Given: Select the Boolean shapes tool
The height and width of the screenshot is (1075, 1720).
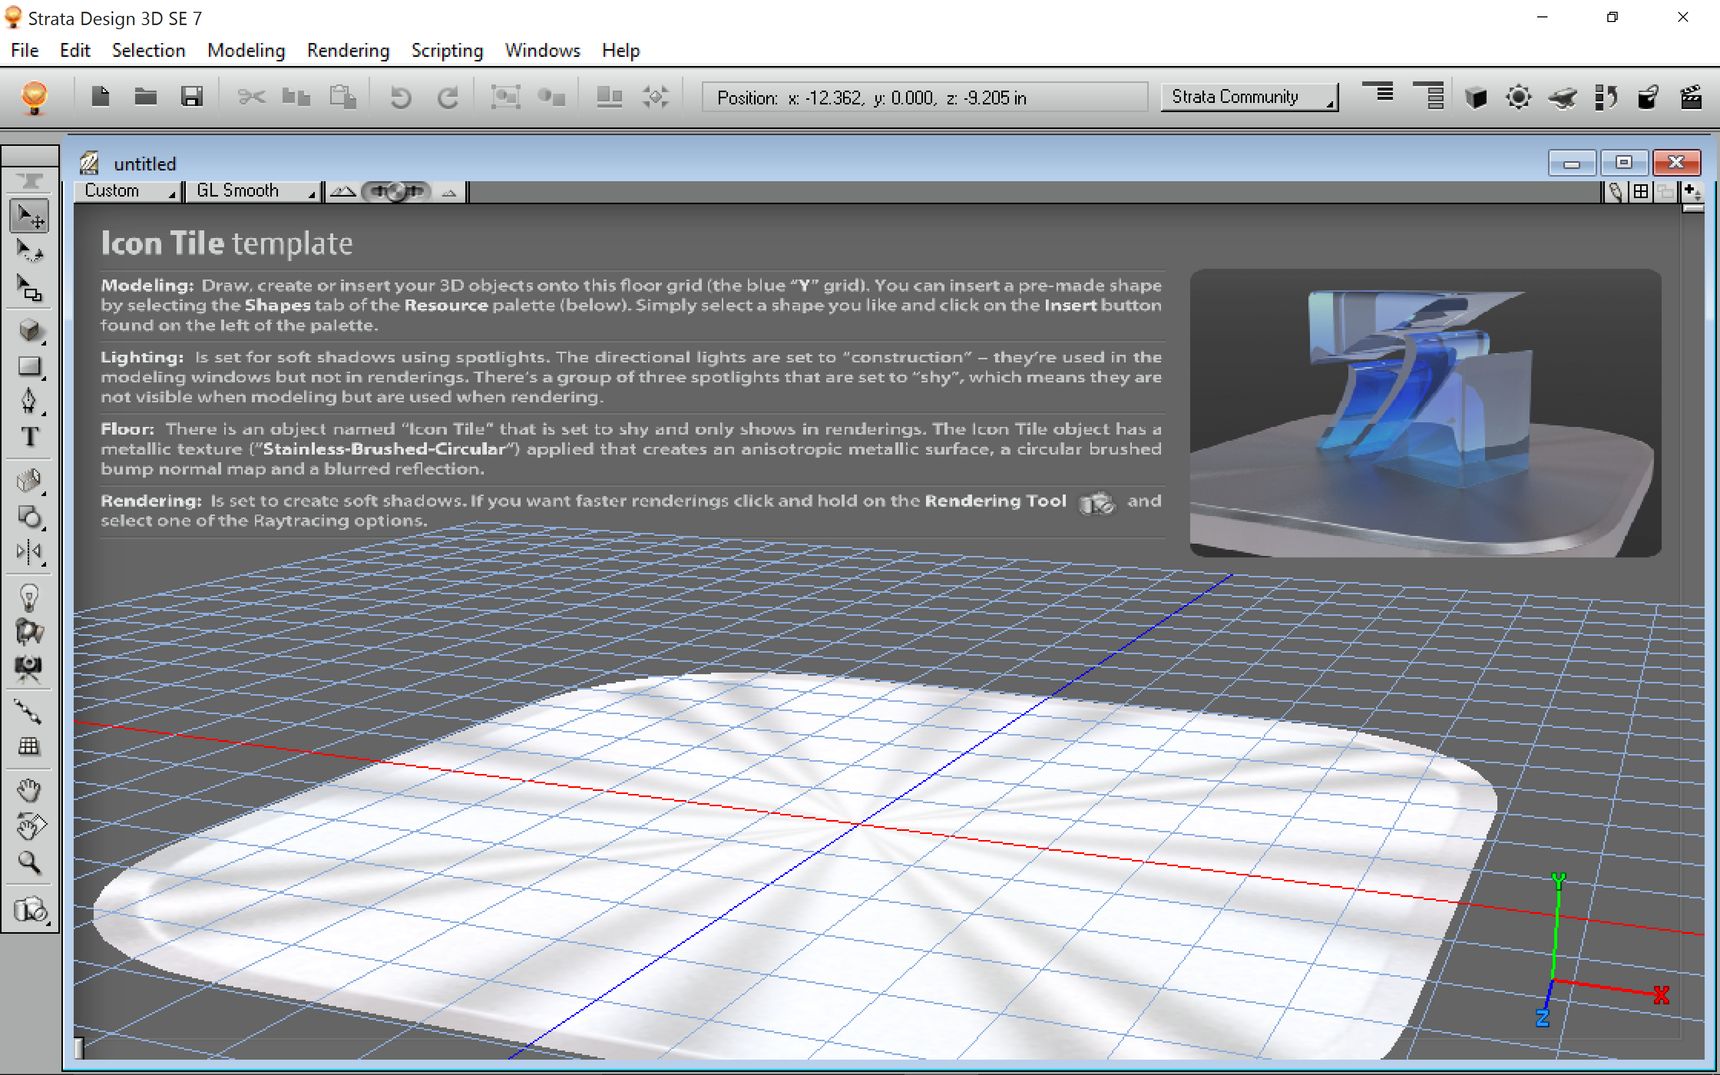Looking at the screenshot, I should tap(30, 517).
